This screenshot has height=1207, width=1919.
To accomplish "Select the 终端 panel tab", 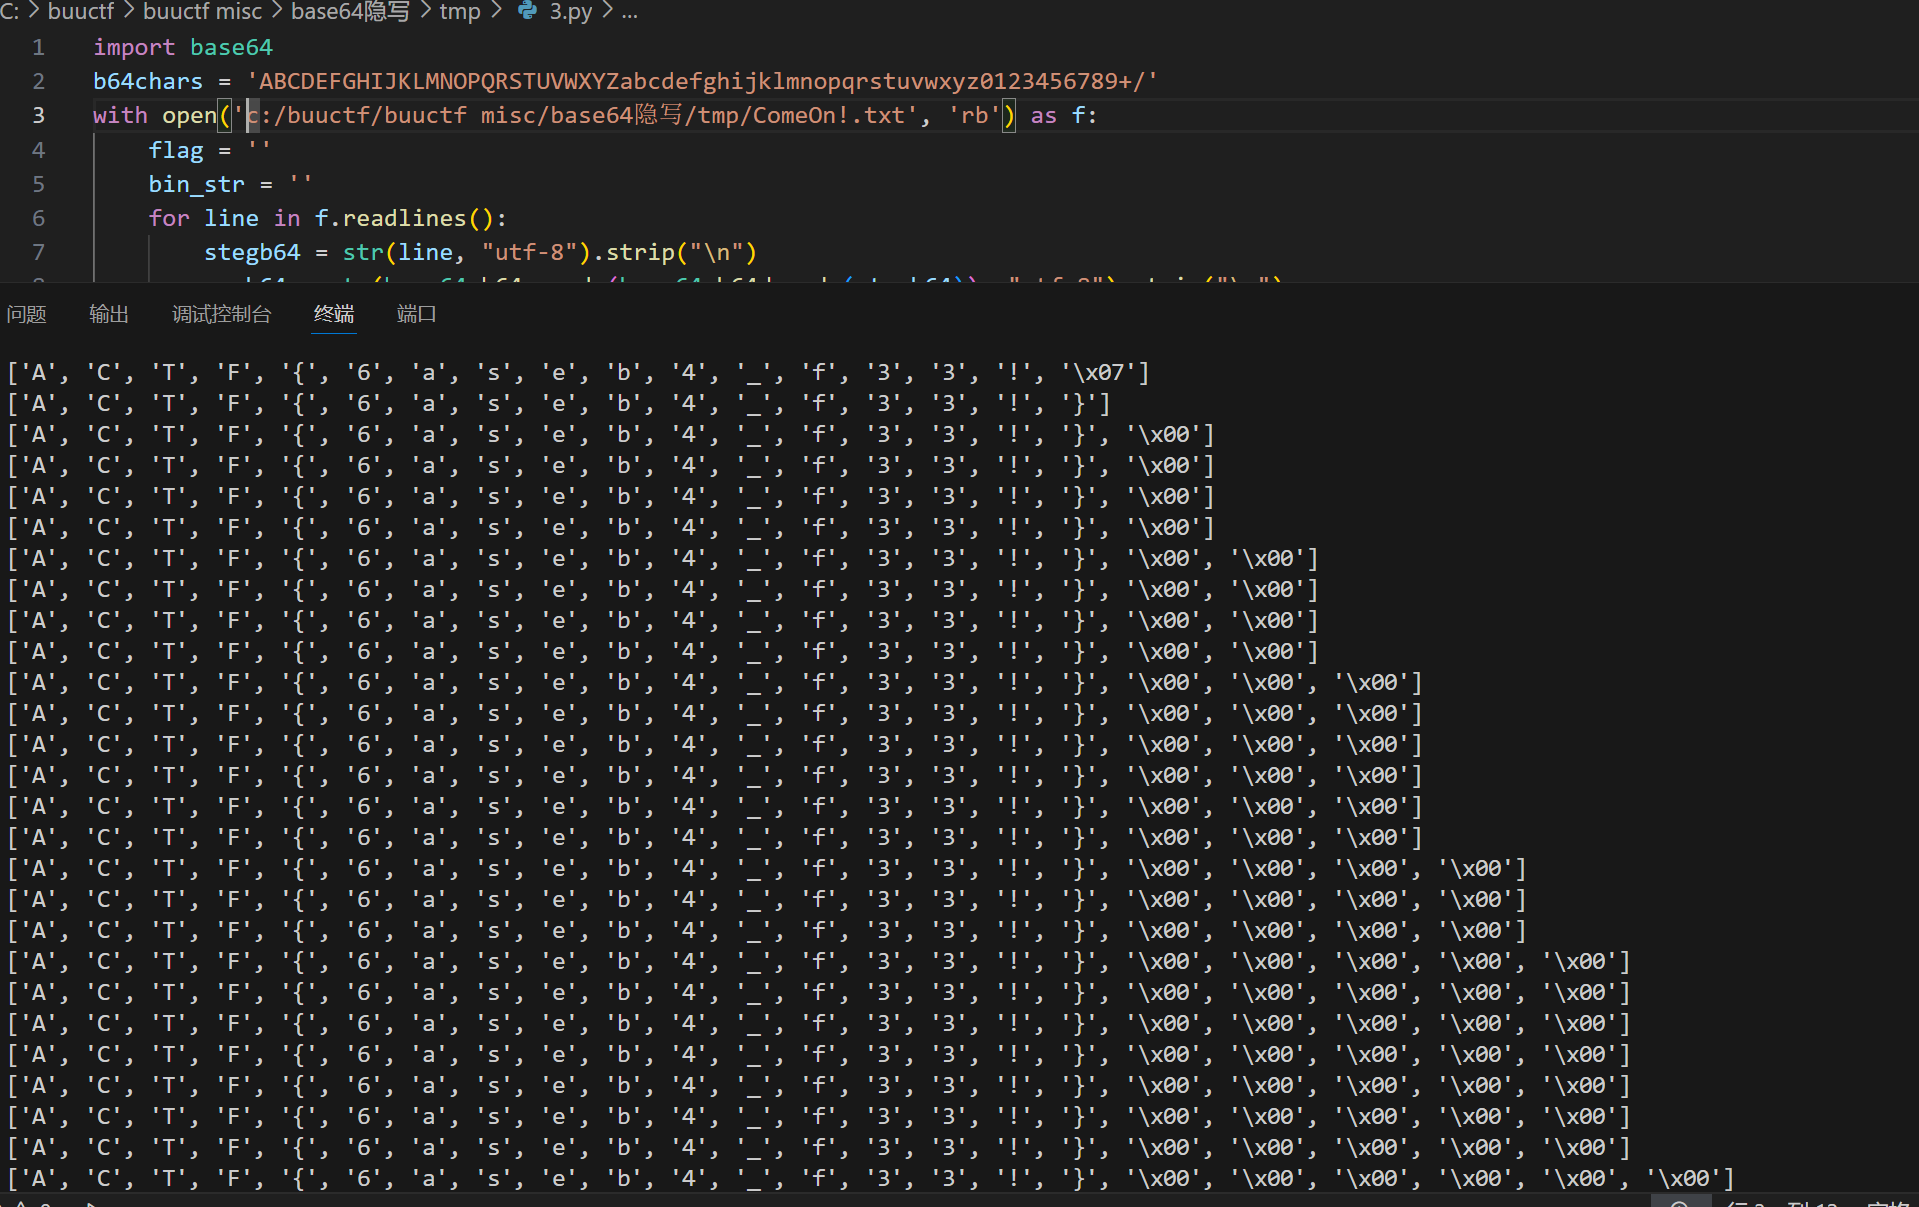I will [334, 314].
